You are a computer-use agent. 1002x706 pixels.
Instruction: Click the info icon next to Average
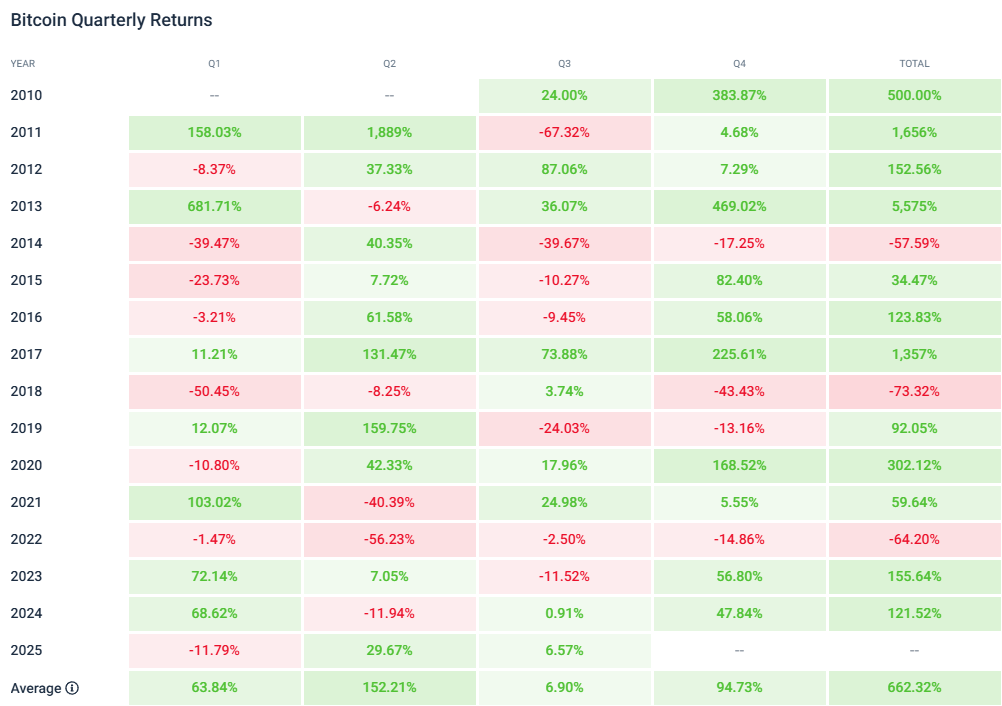click(73, 688)
